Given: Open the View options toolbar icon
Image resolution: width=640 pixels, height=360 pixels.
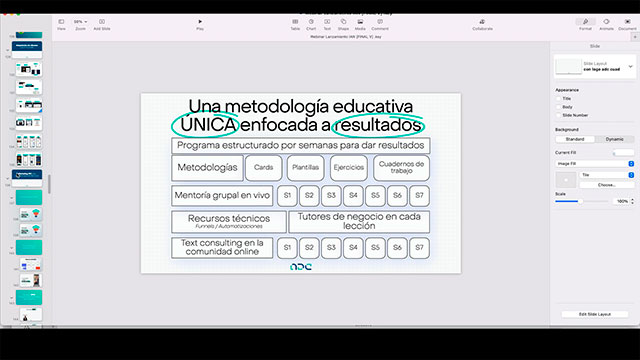Looking at the screenshot, I should (61, 24).
